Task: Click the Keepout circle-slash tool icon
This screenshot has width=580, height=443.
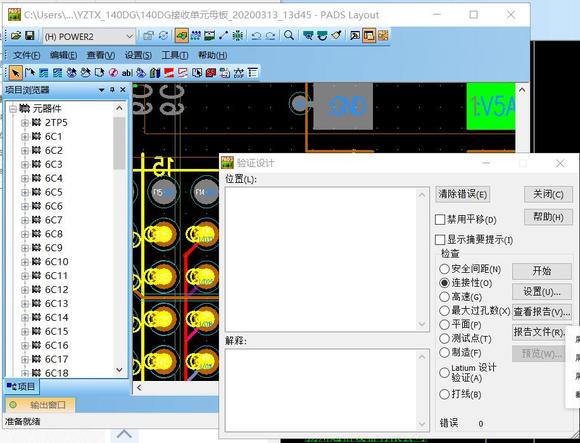Action: tap(113, 73)
